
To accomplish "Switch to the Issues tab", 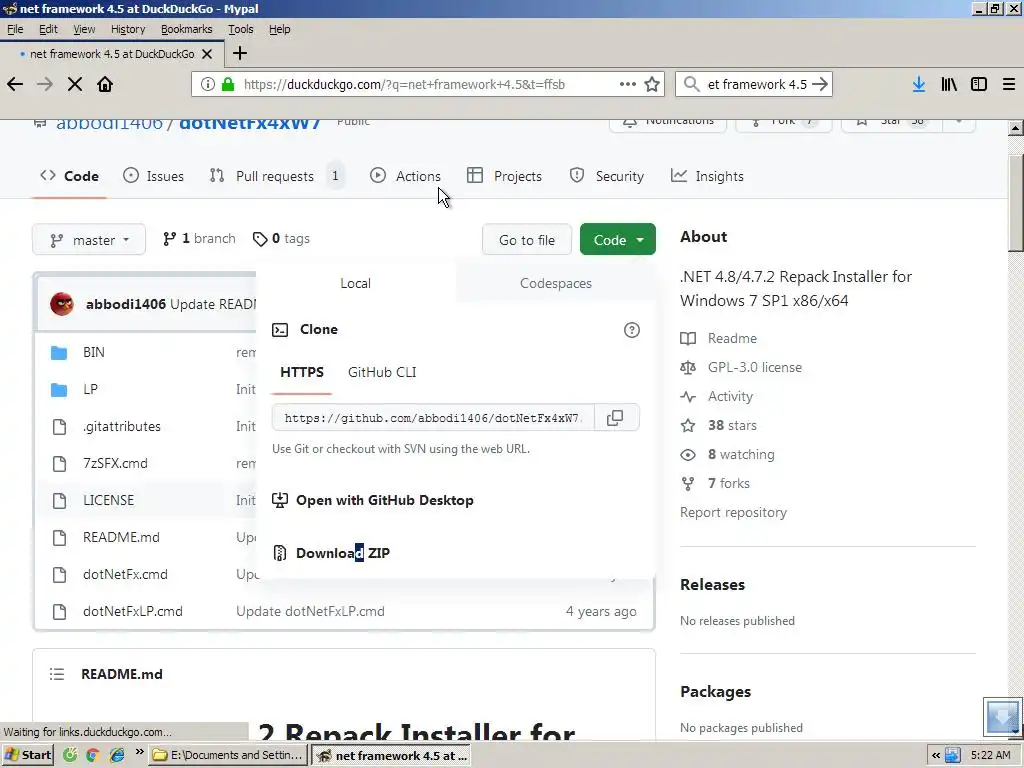I will 153,176.
